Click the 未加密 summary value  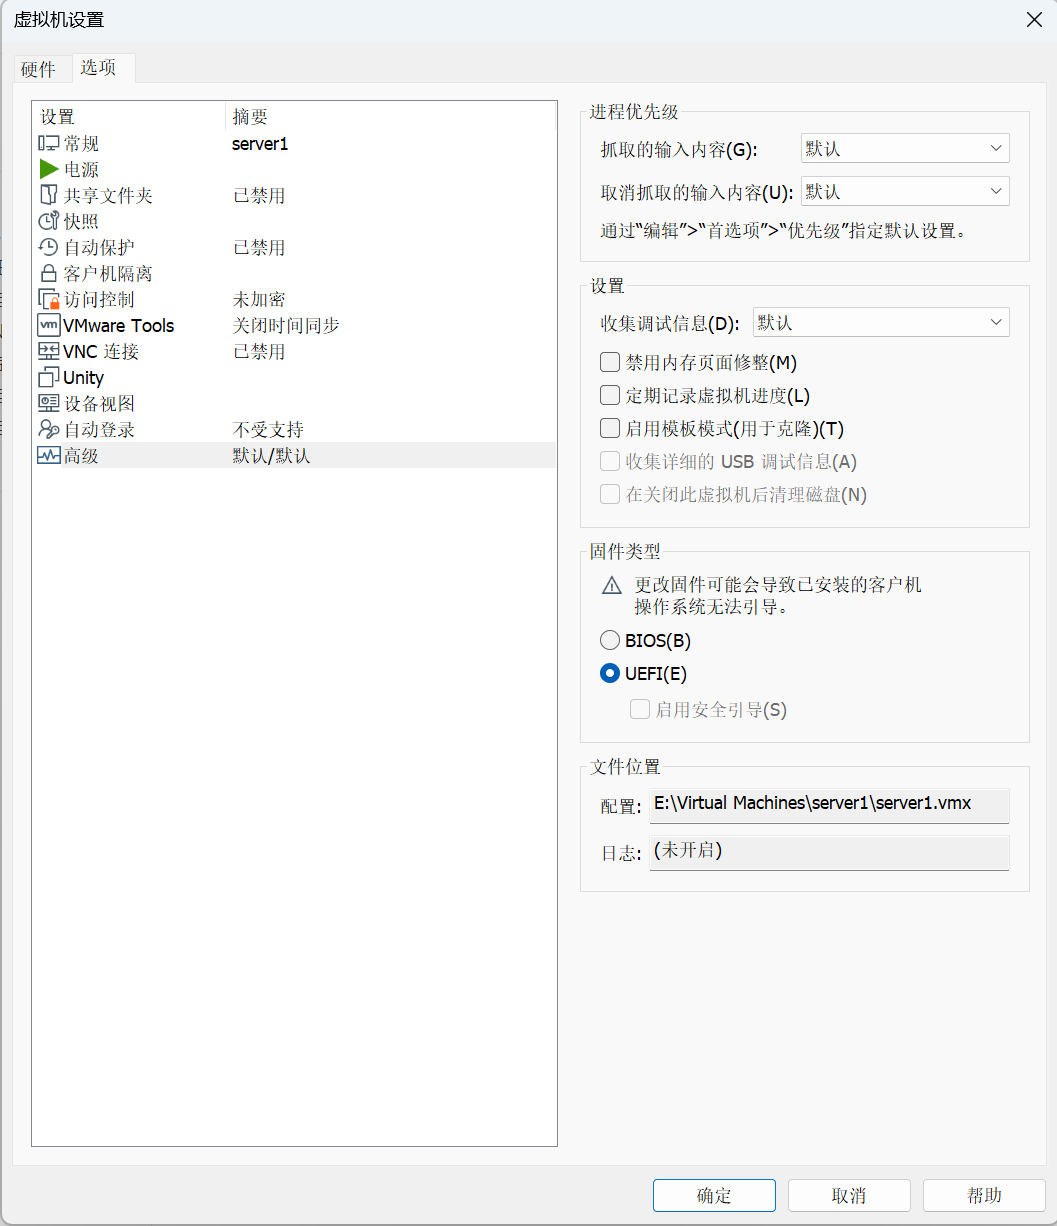pos(260,300)
